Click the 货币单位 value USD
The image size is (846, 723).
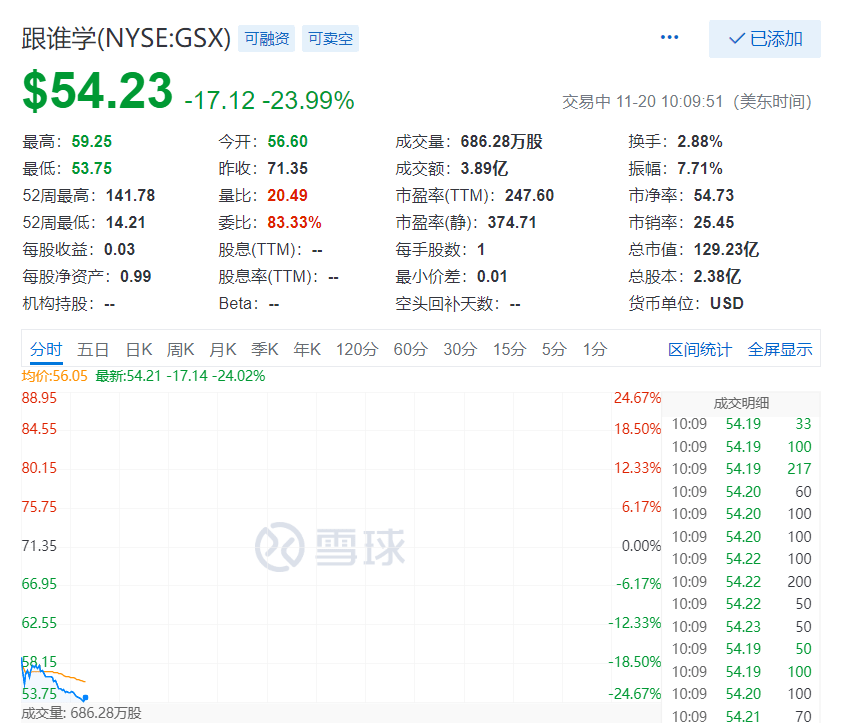coord(727,303)
